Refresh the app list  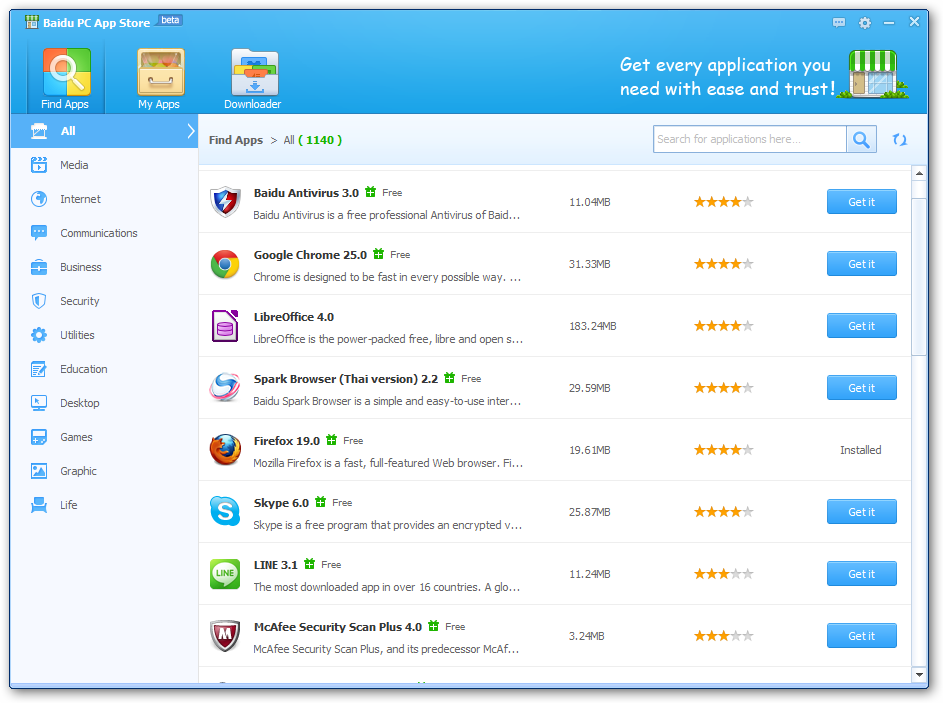point(900,140)
